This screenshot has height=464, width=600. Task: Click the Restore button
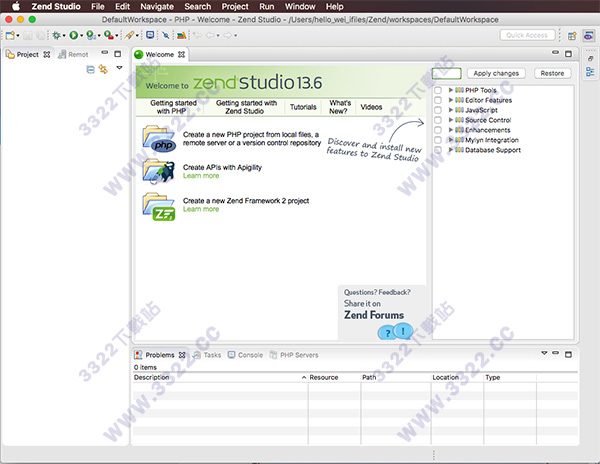point(552,73)
